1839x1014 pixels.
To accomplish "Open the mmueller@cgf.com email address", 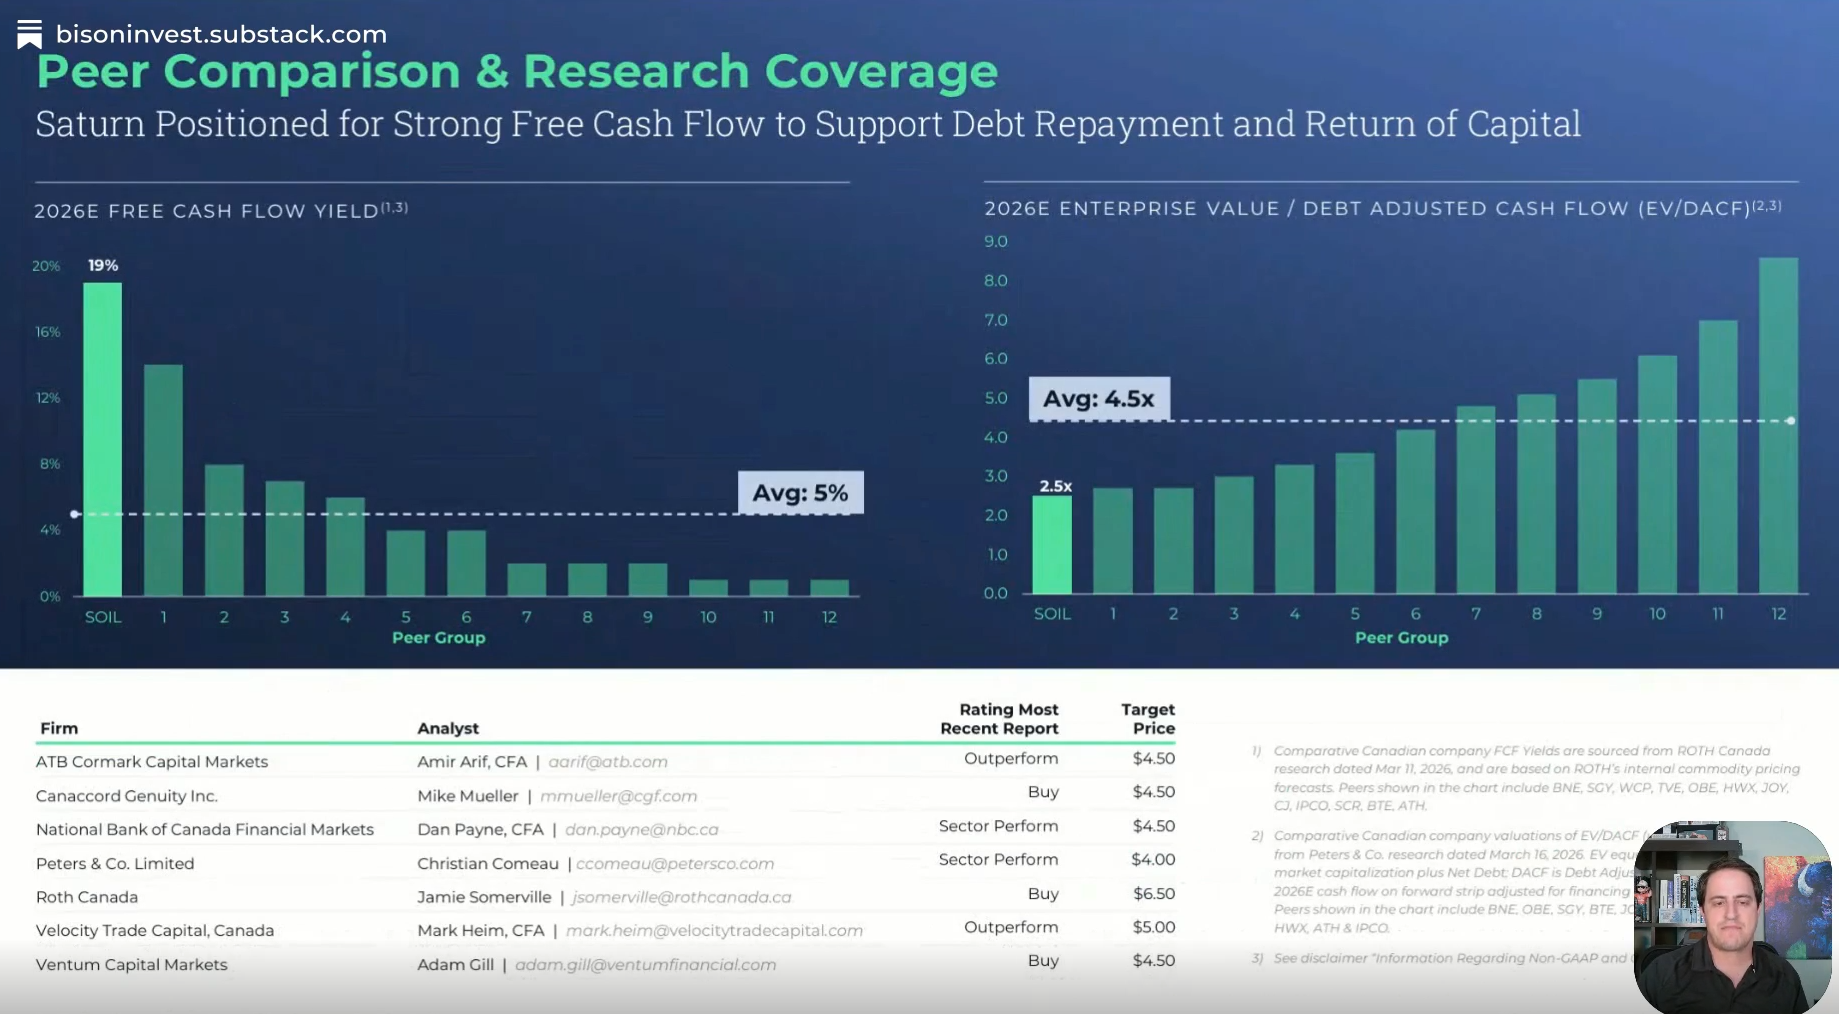I will (618, 796).
